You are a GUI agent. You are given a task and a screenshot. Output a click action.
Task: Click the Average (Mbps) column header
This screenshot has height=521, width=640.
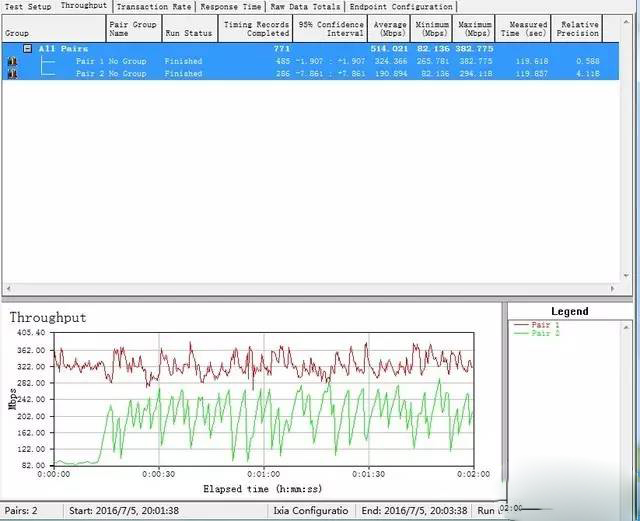pos(390,28)
